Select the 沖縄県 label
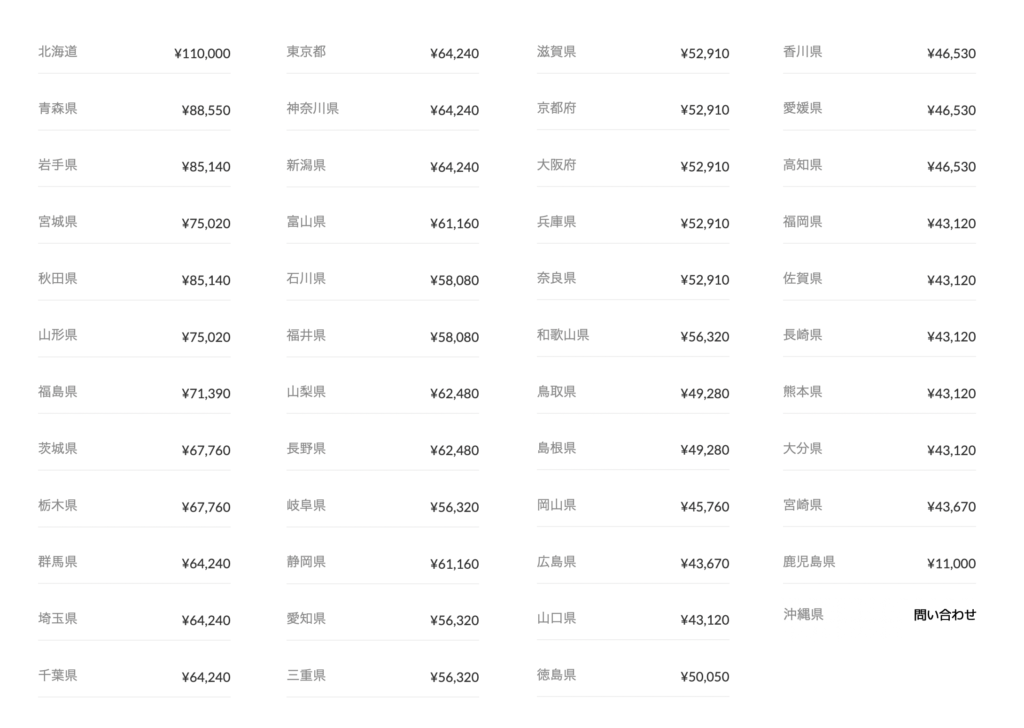This screenshot has width=1024, height=728. [x=803, y=615]
